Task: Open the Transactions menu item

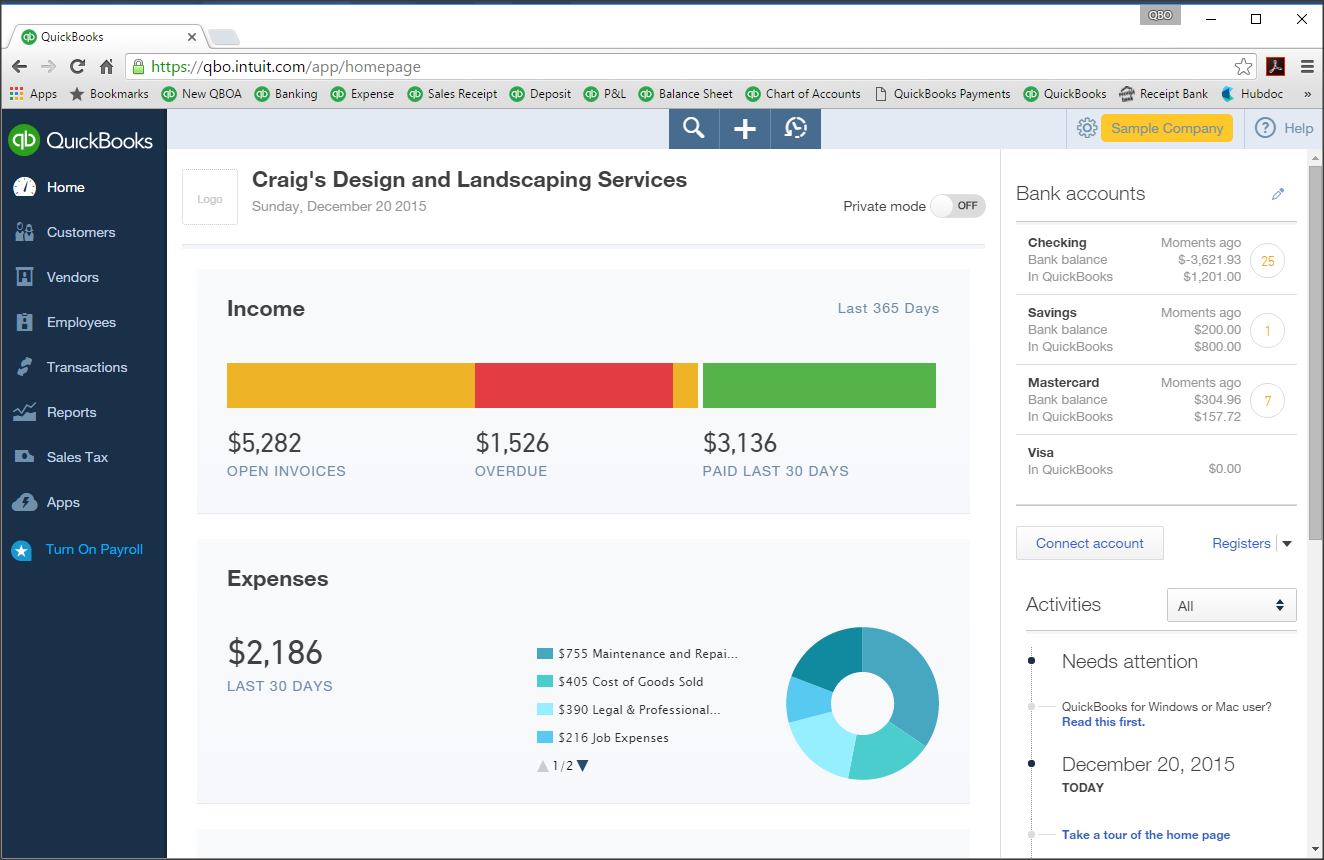Action: 87,367
